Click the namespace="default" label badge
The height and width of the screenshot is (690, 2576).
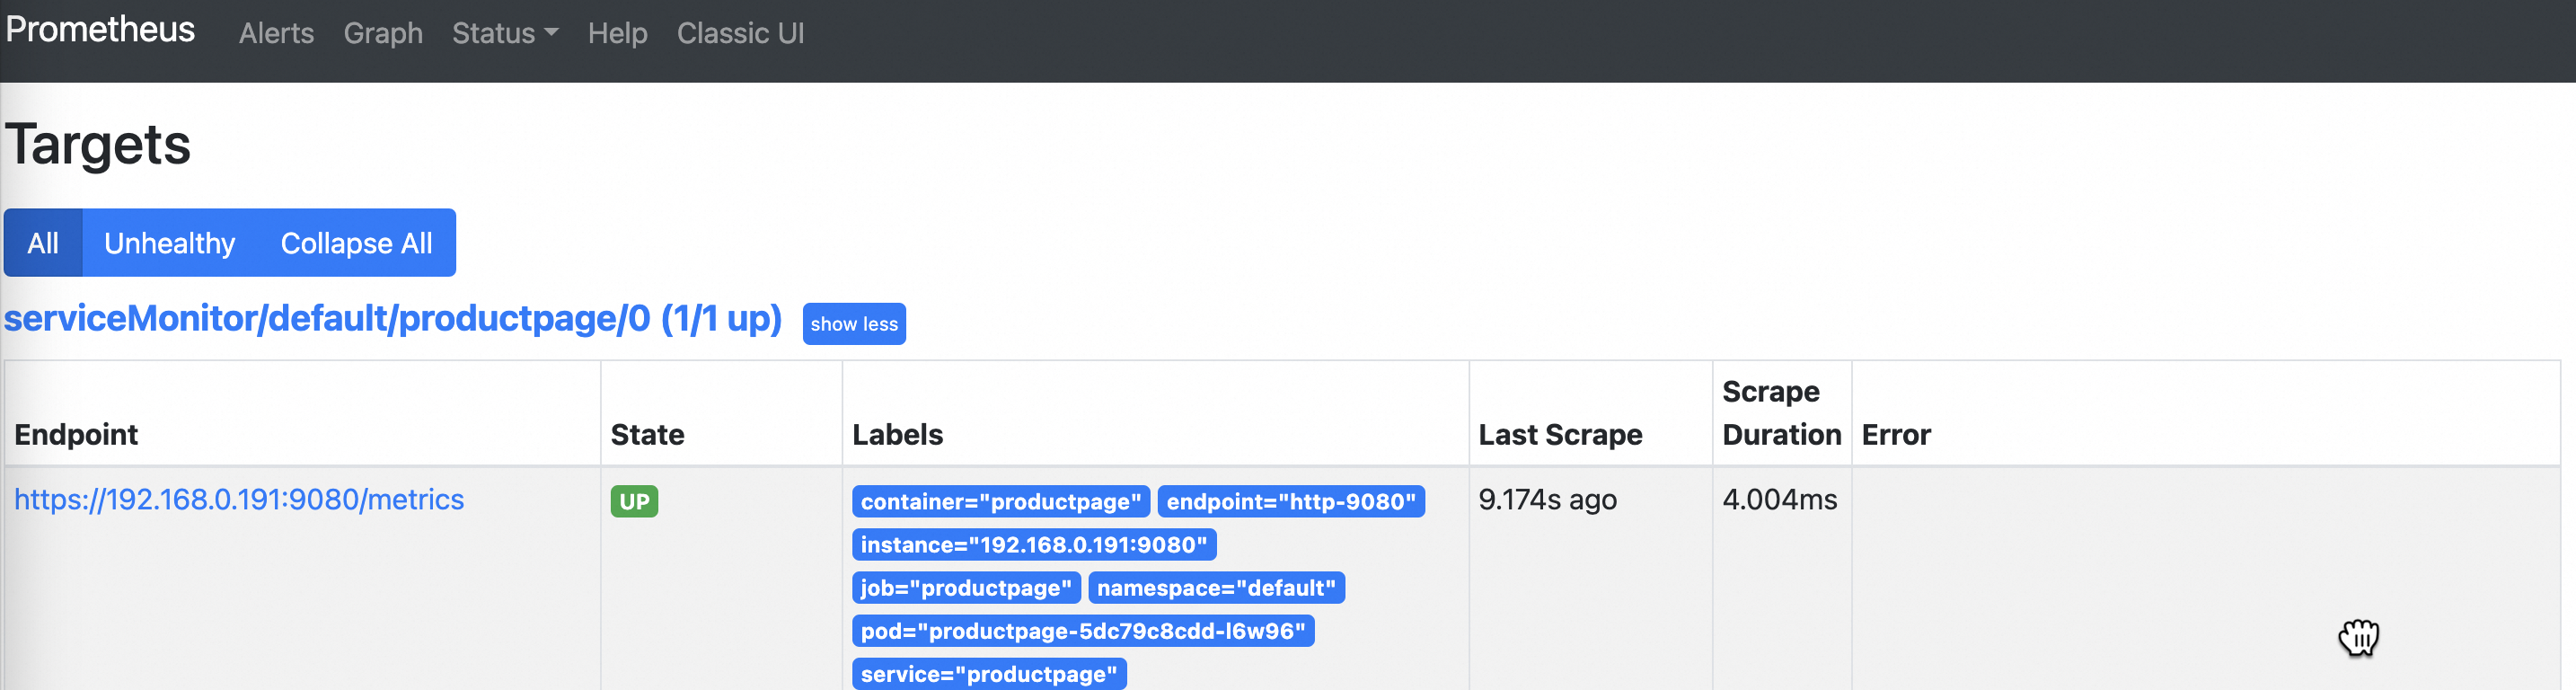(1216, 588)
